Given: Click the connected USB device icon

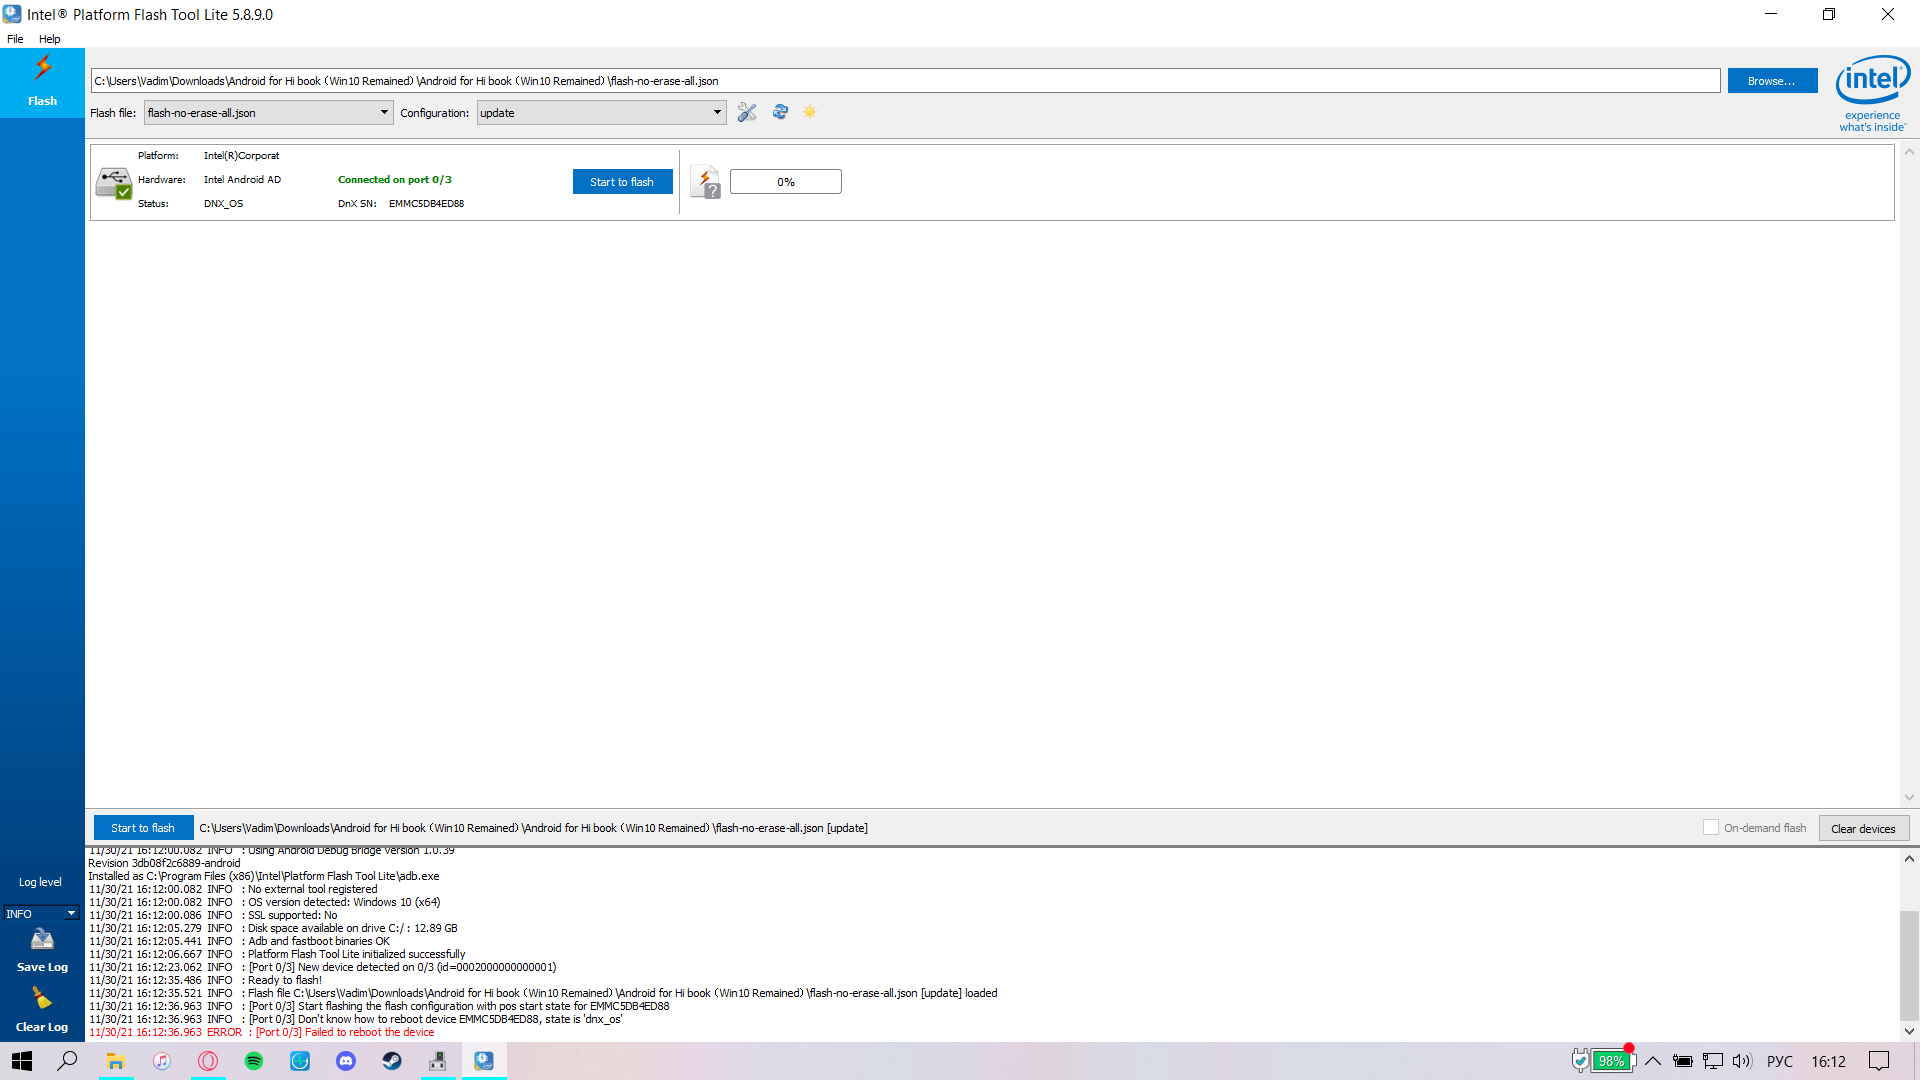Looking at the screenshot, I should pyautogui.click(x=113, y=183).
